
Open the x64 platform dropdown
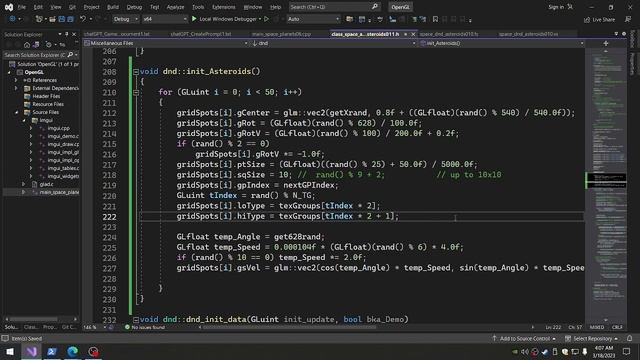pyautogui.click(x=164, y=19)
